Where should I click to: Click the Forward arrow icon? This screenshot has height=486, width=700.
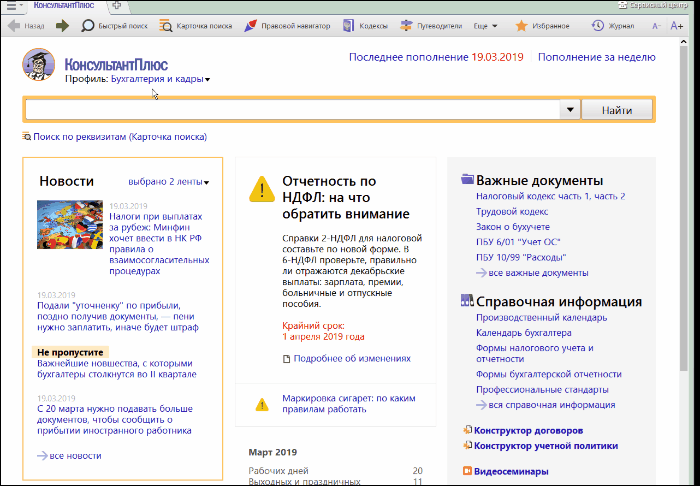point(62,26)
